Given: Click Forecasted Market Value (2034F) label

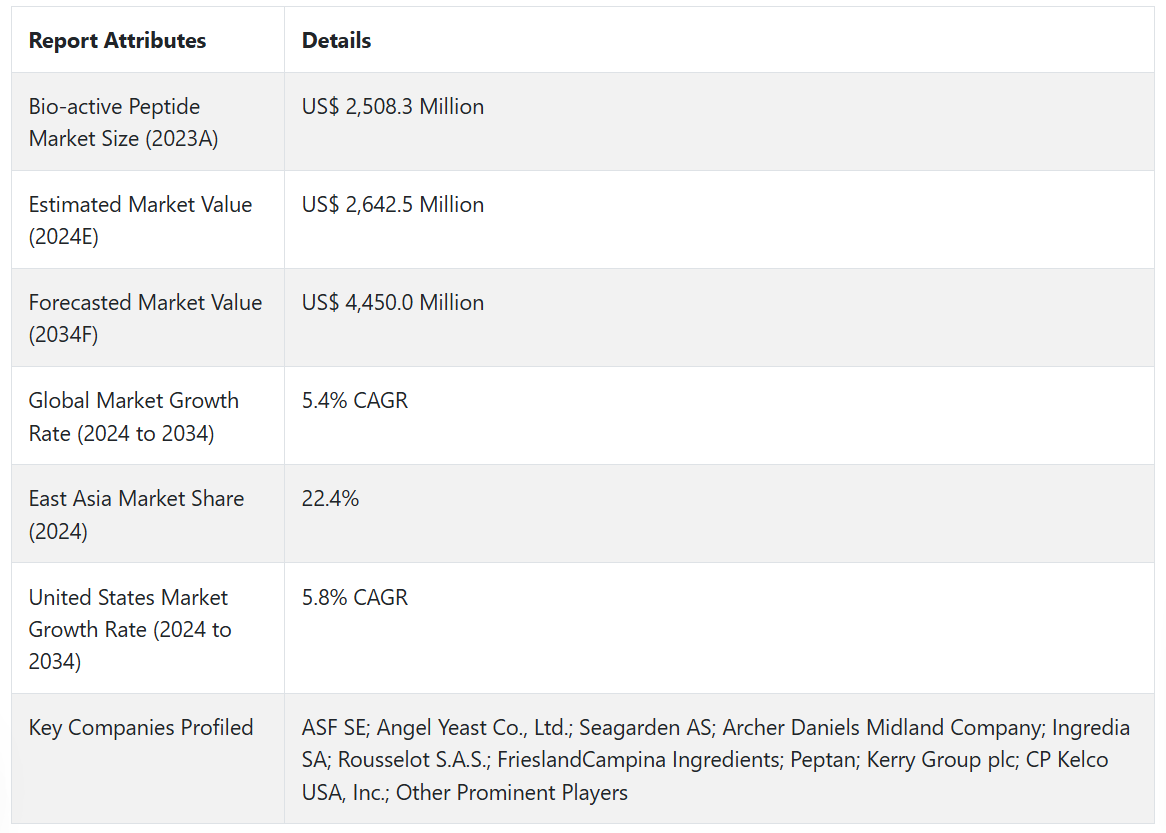Looking at the screenshot, I should pos(145,318).
